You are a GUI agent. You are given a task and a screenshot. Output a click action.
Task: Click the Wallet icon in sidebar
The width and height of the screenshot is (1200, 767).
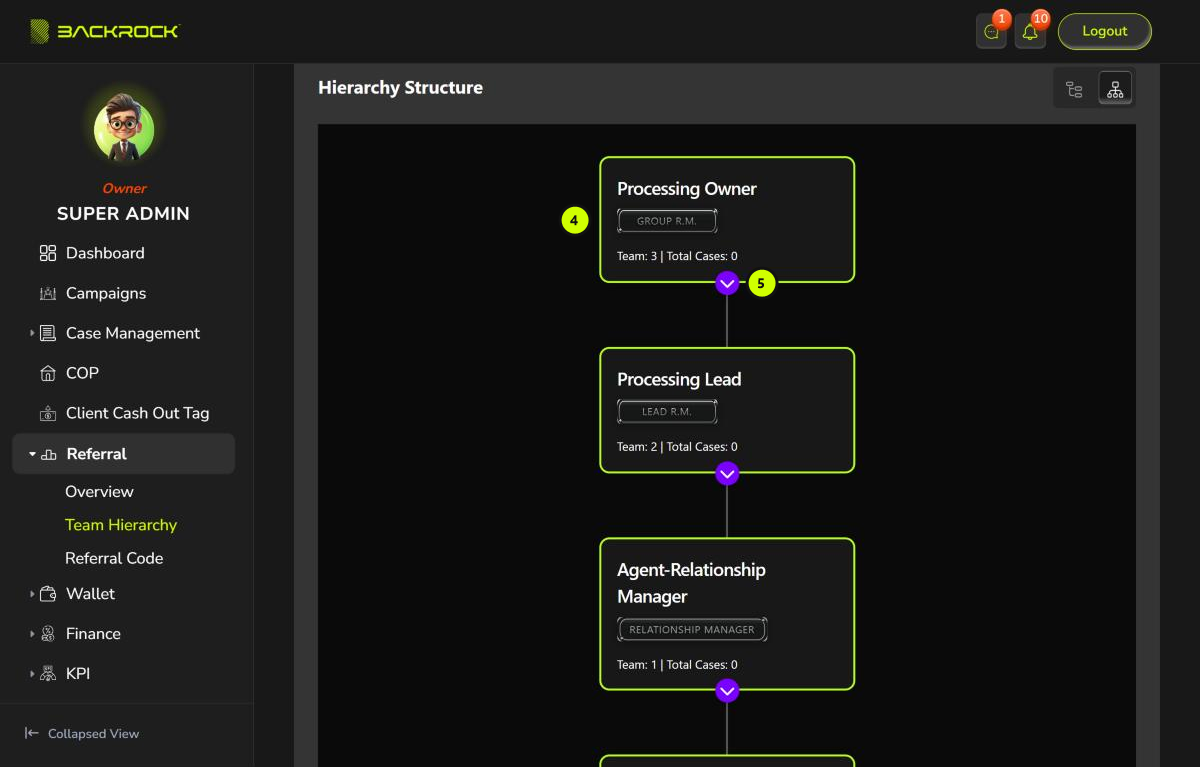pyautogui.click(x=48, y=594)
